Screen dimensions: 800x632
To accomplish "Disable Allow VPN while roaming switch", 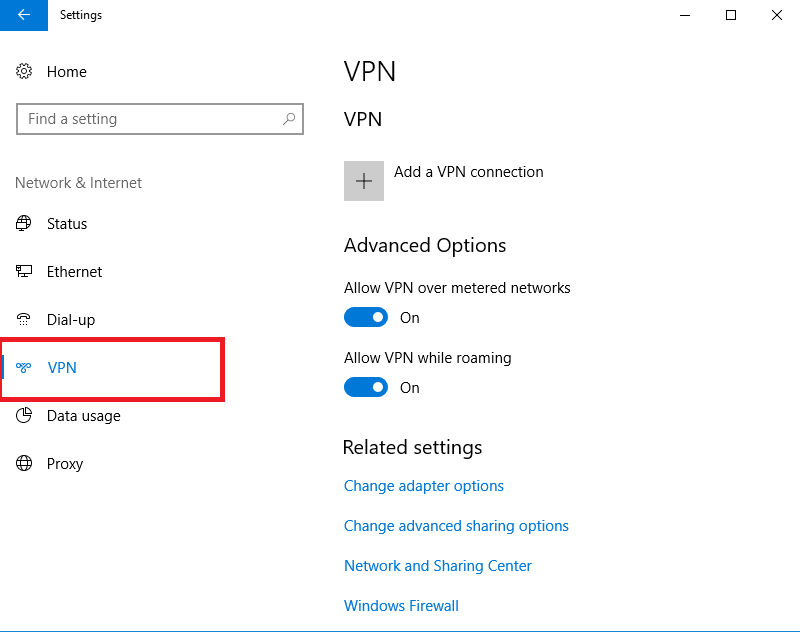I will 366,387.
